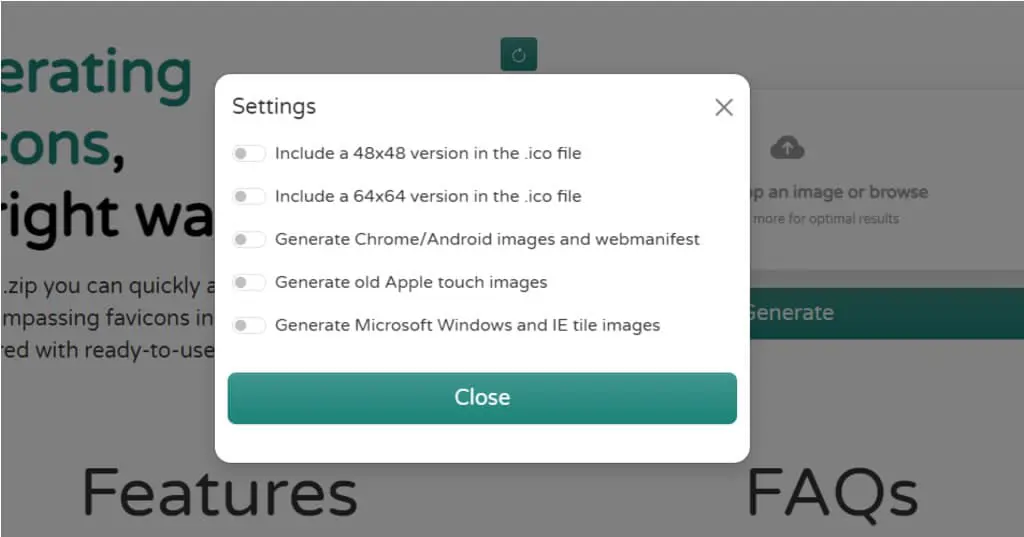The width and height of the screenshot is (1024, 537).
Task: Click the green Close button
Action: tap(482, 398)
